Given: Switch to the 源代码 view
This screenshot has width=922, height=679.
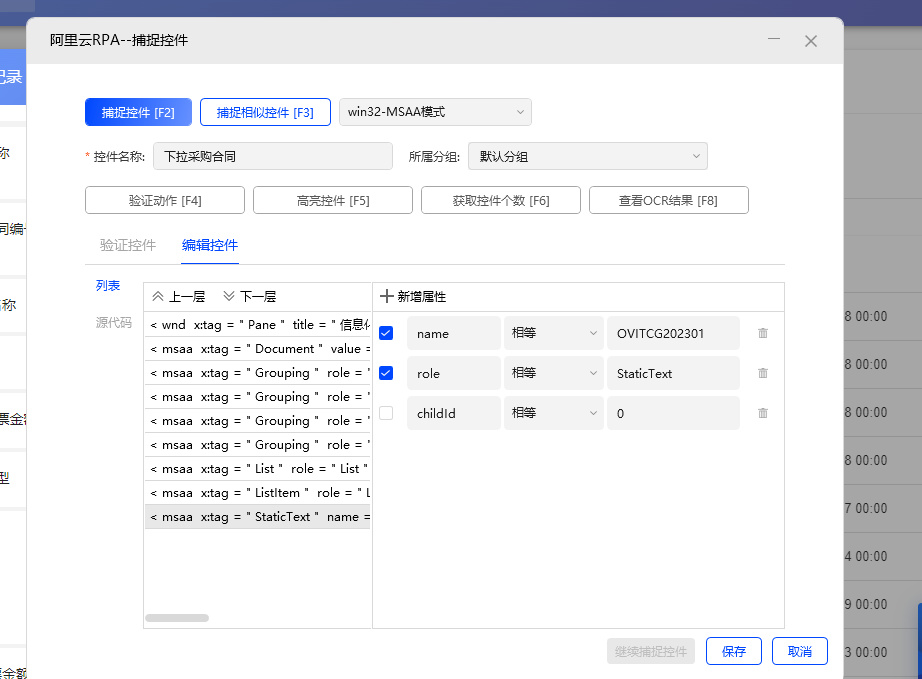Looking at the screenshot, I should coord(113,322).
